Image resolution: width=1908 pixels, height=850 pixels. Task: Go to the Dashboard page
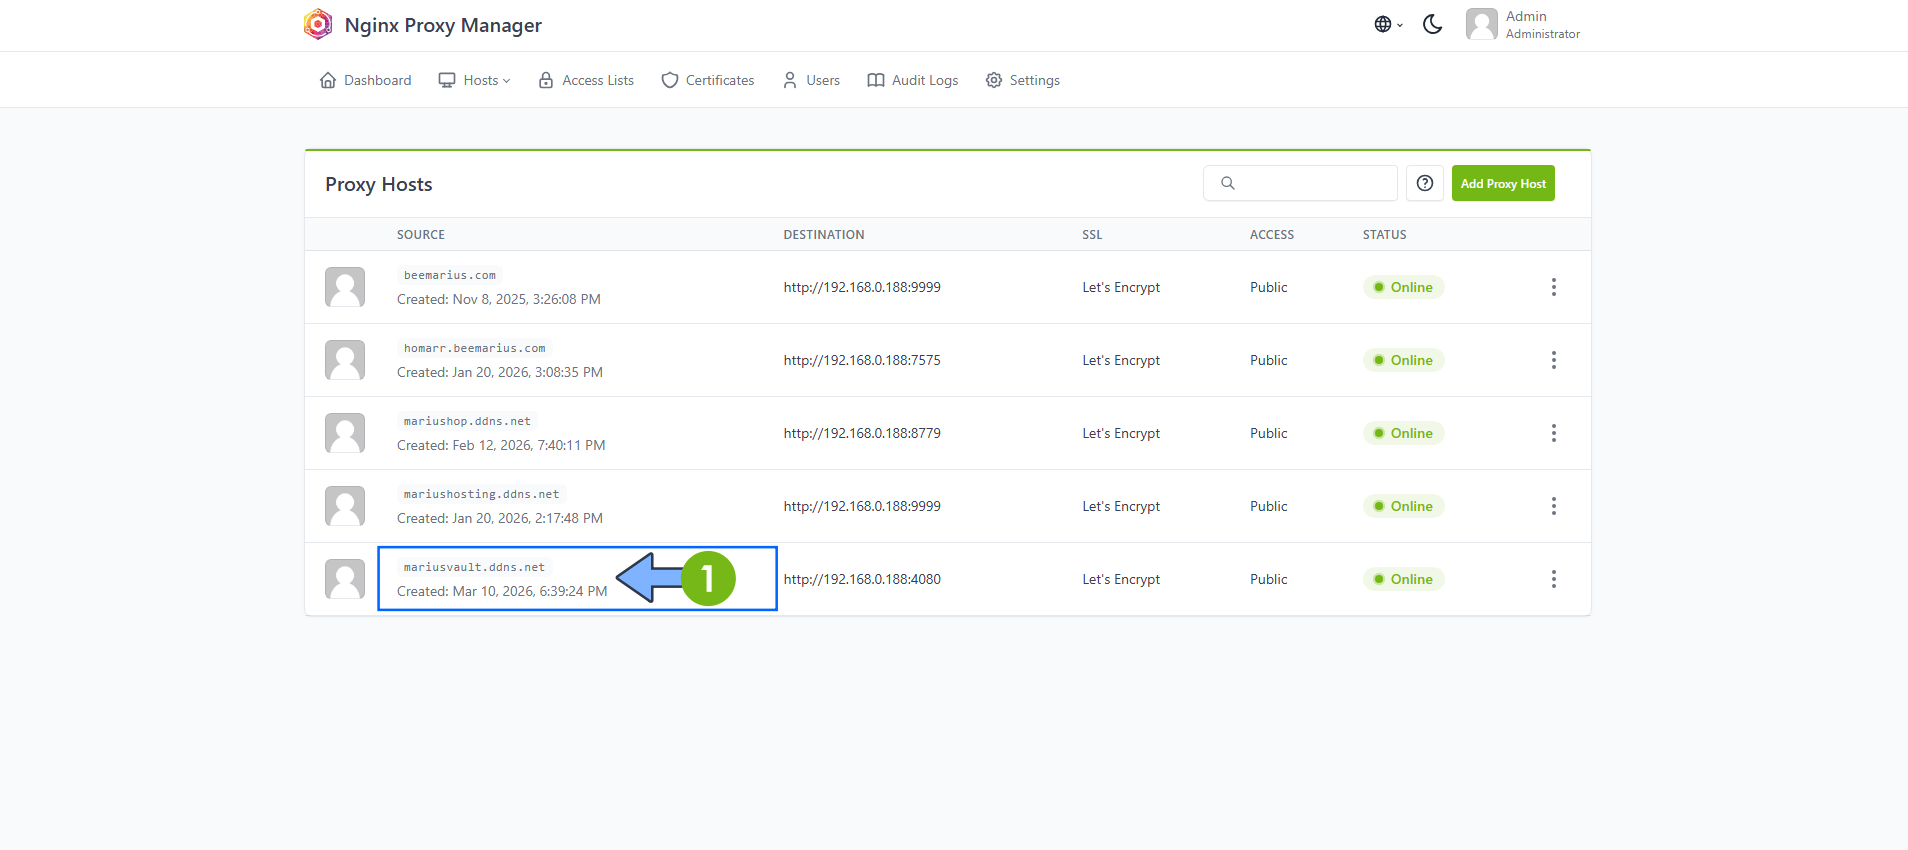[365, 80]
